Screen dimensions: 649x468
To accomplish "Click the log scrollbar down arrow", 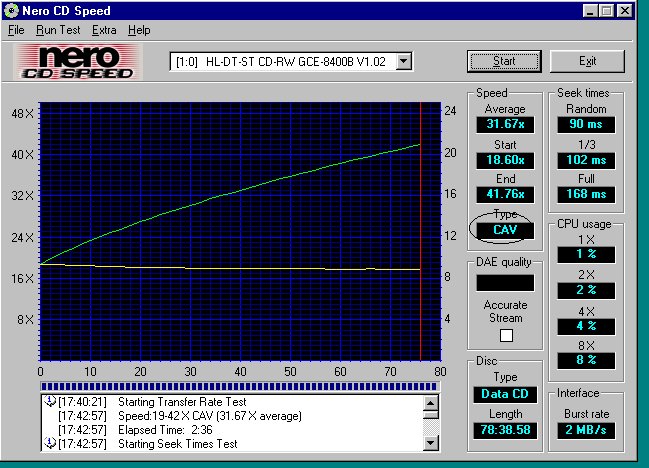I will (x=430, y=443).
